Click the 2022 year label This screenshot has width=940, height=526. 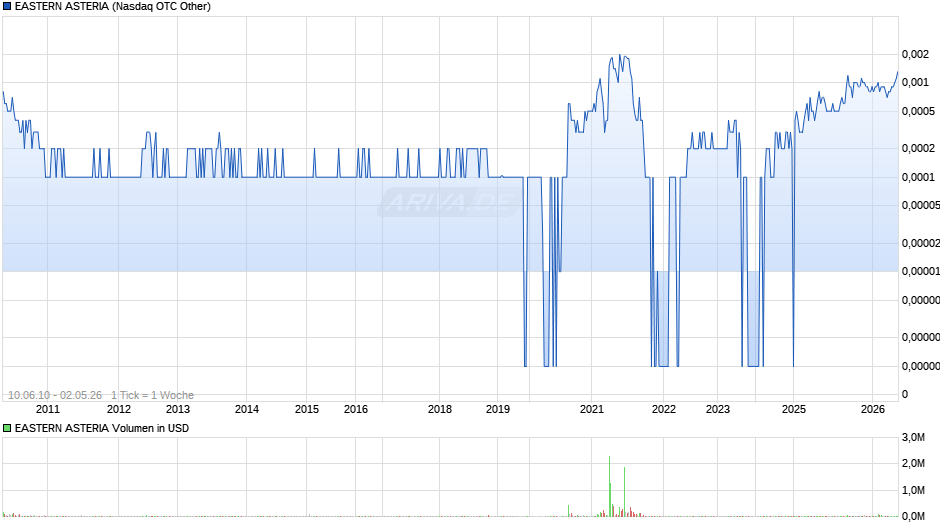pos(664,409)
